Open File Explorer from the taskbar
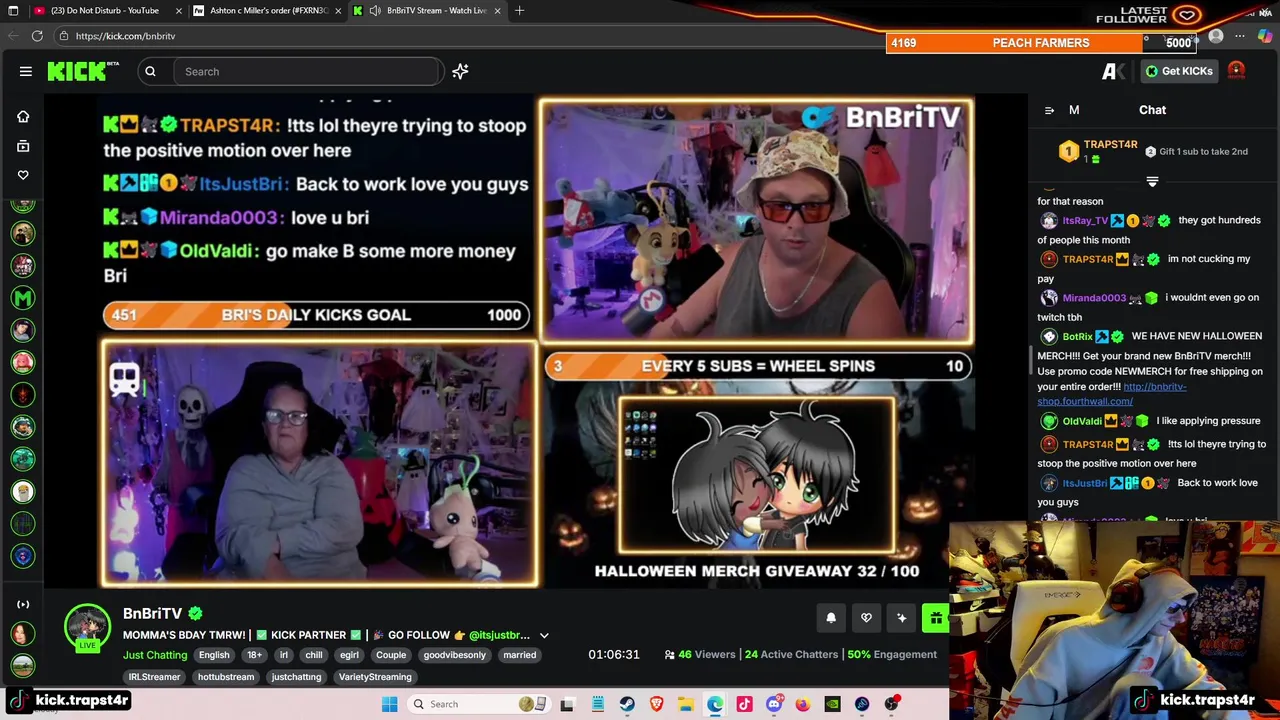This screenshot has height=720, width=1280. pyautogui.click(x=685, y=704)
